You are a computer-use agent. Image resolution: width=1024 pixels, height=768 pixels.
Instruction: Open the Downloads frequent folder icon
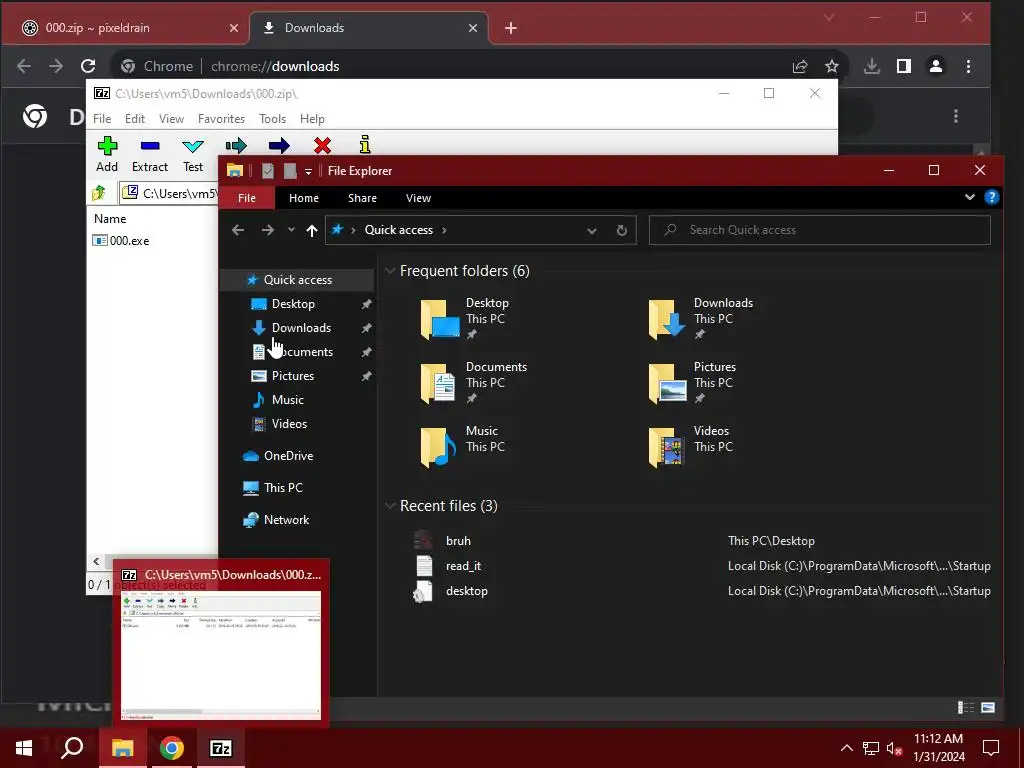click(x=667, y=319)
